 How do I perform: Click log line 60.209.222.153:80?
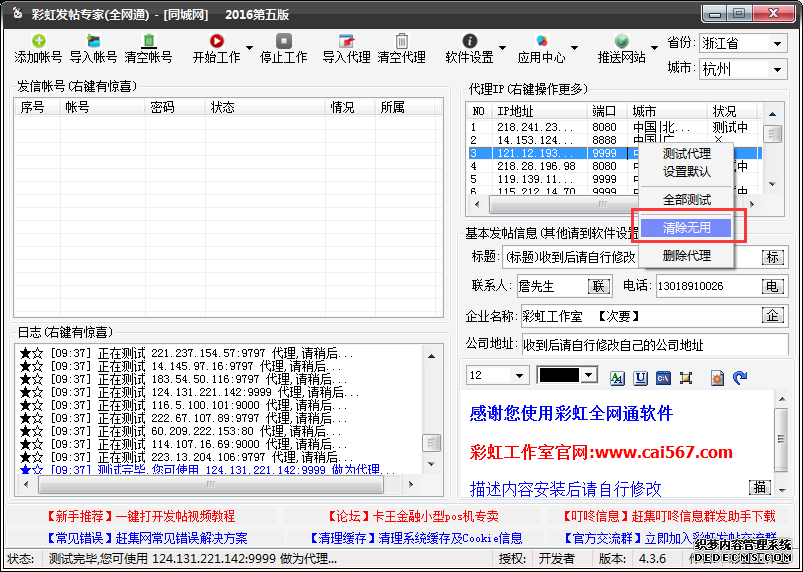coord(180,431)
